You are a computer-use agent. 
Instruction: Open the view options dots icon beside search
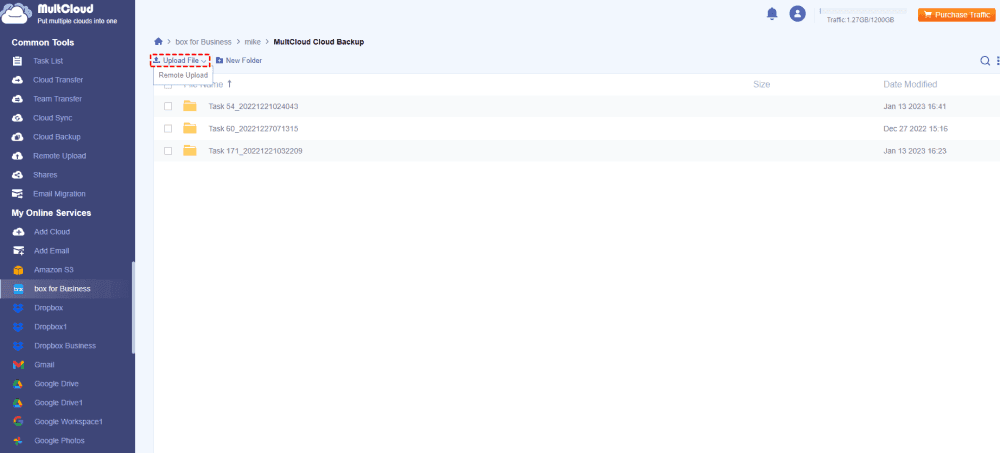pyautogui.click(x=997, y=61)
